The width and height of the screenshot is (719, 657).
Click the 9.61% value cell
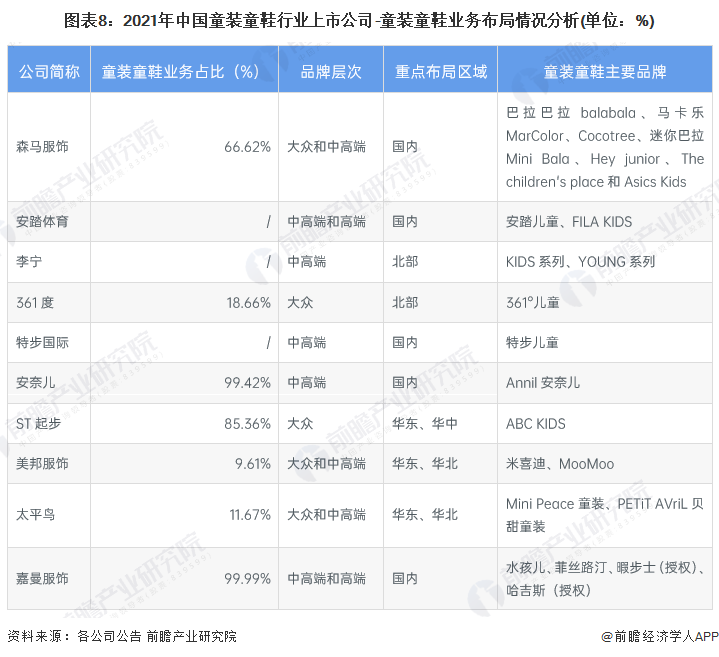(184, 464)
